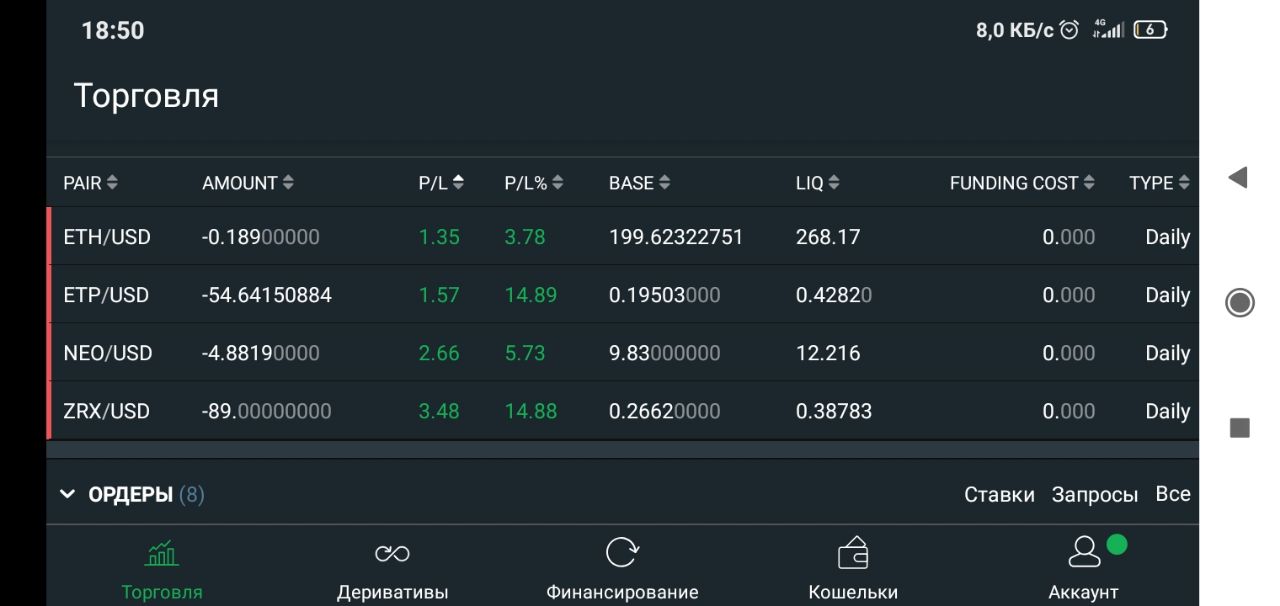1280x606 pixels.
Task: Tap the battery status icon
Action: (x=1151, y=30)
